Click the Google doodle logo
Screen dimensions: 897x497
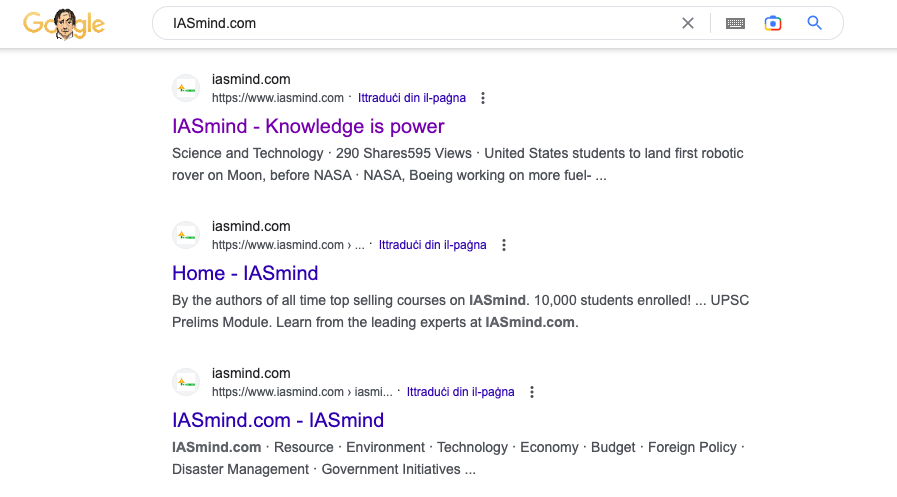(x=64, y=24)
